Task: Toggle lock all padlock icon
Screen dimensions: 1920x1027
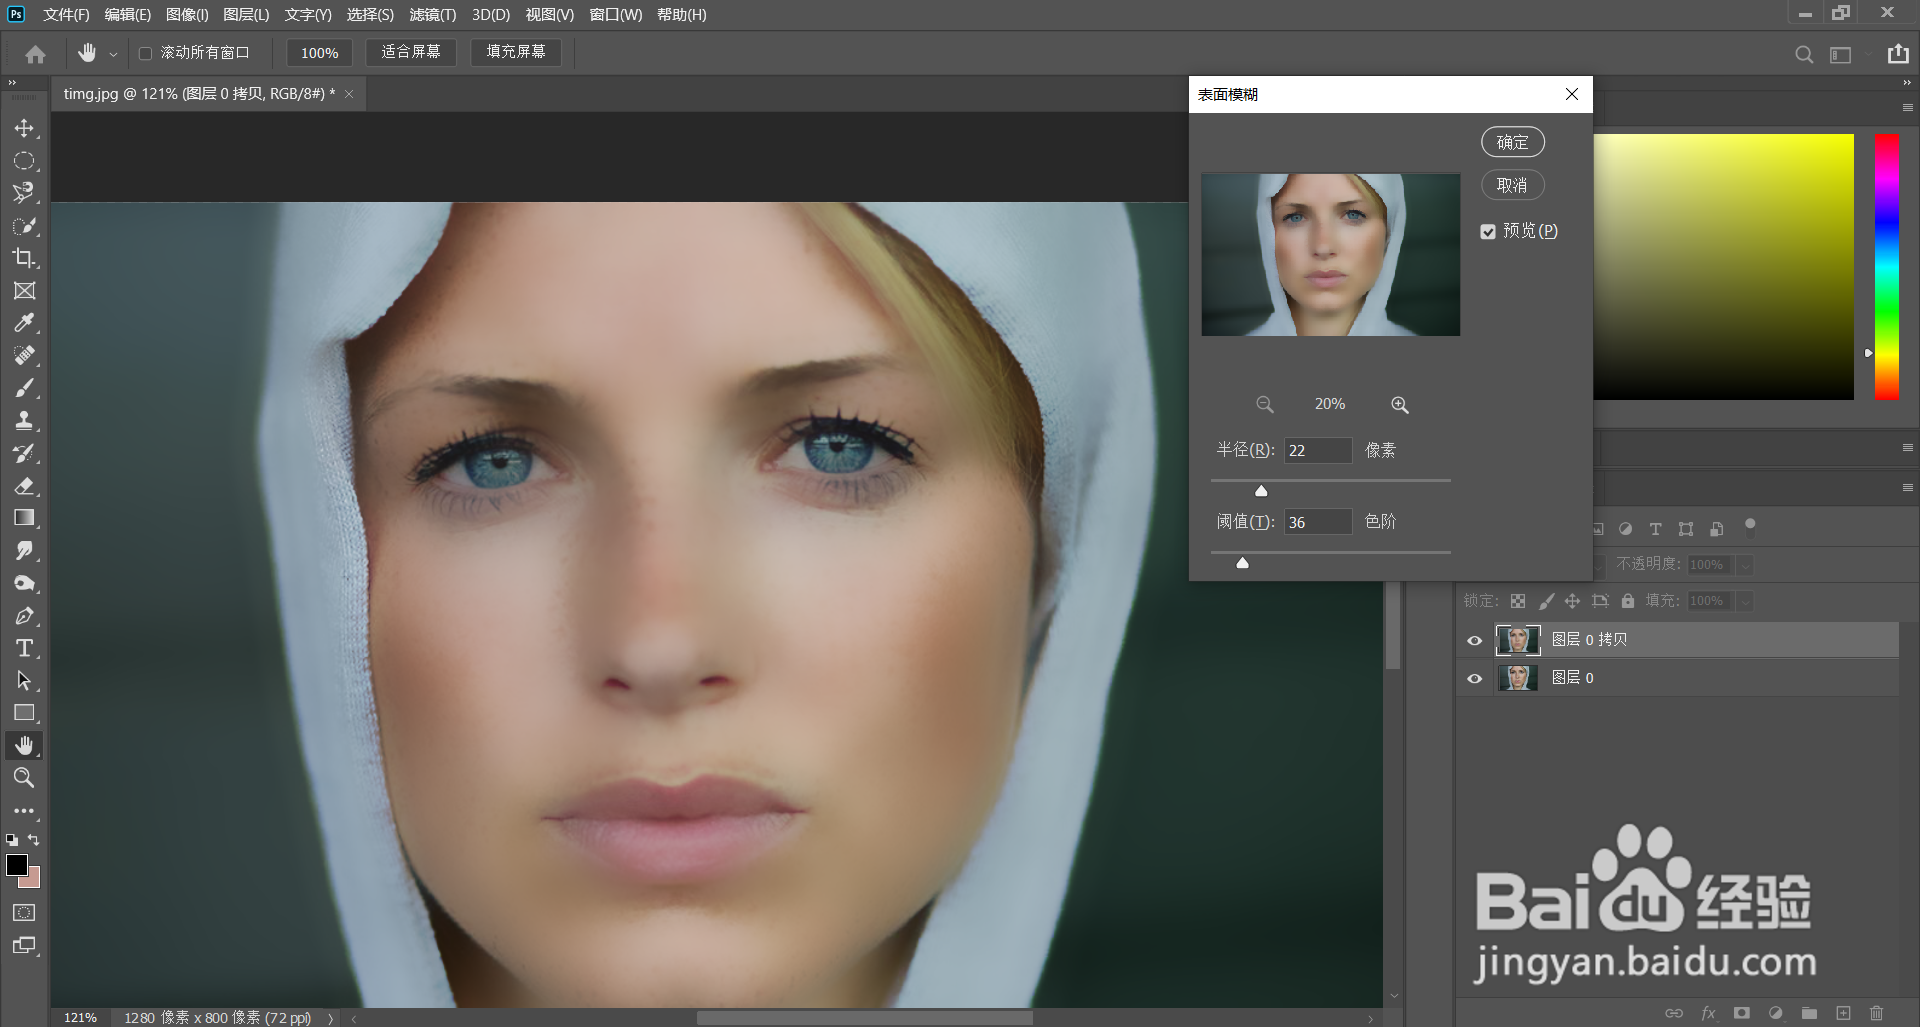Action: click(x=1628, y=601)
